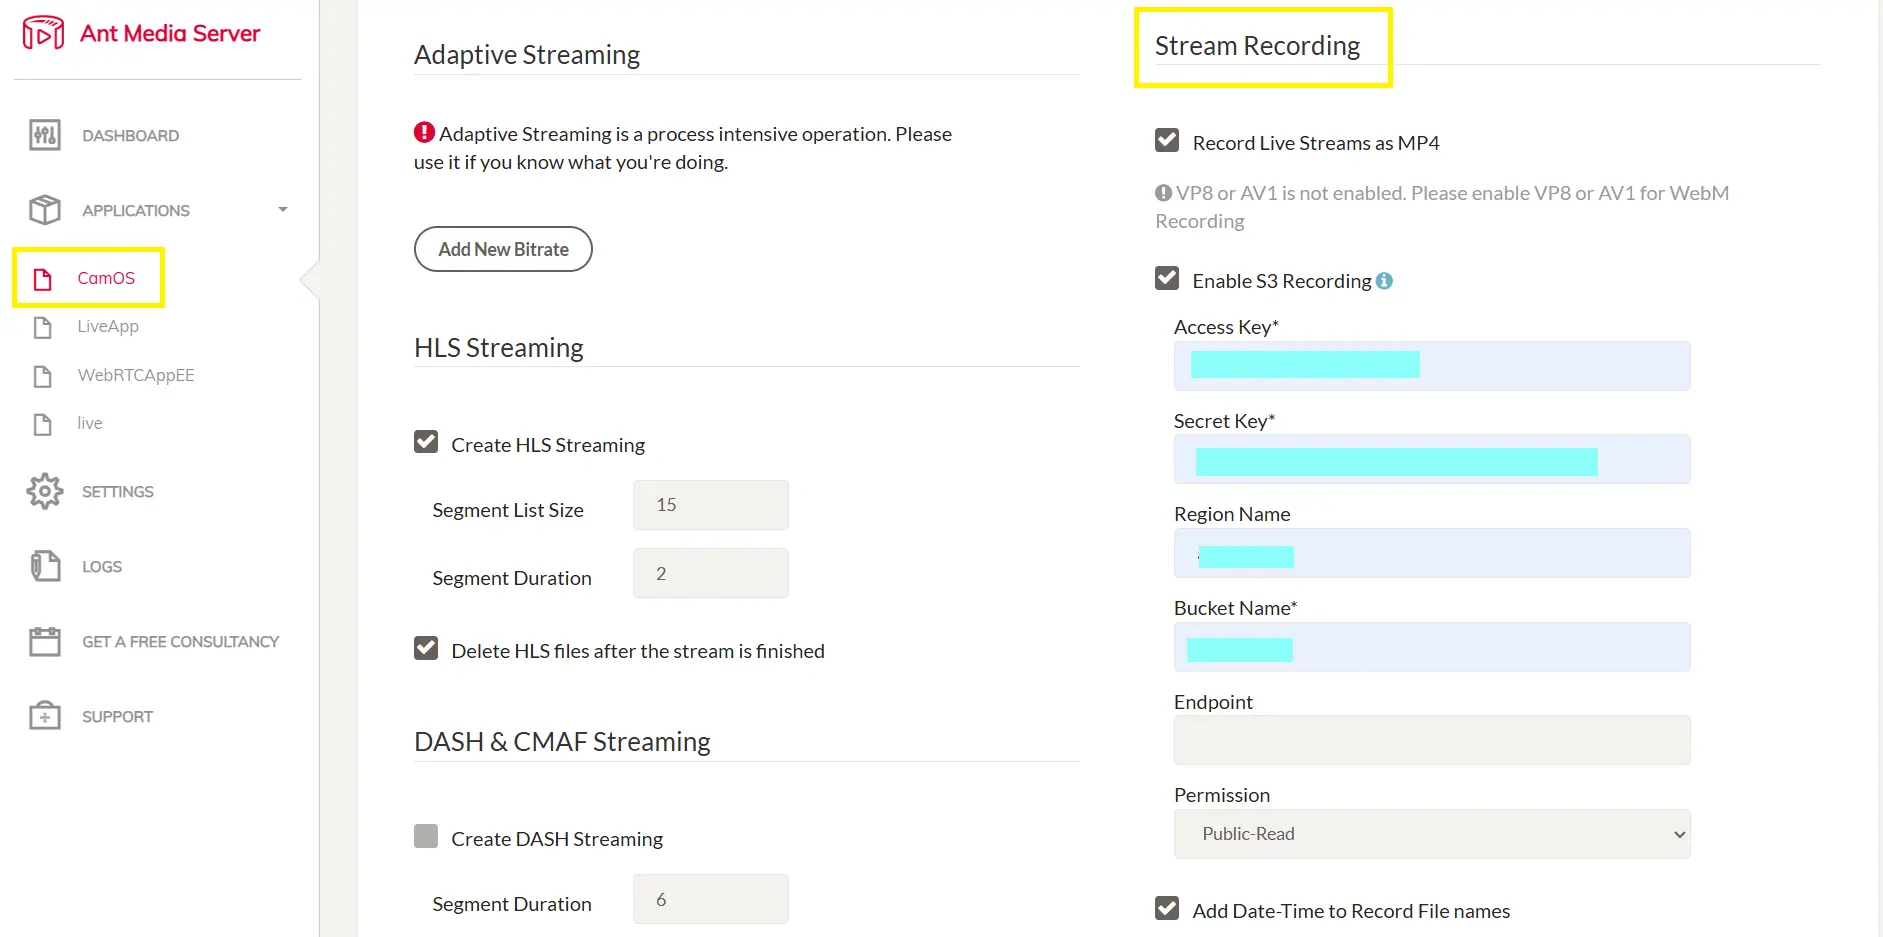This screenshot has height=937, width=1883.
Task: Click the Endpoint input field
Action: pos(1432,740)
